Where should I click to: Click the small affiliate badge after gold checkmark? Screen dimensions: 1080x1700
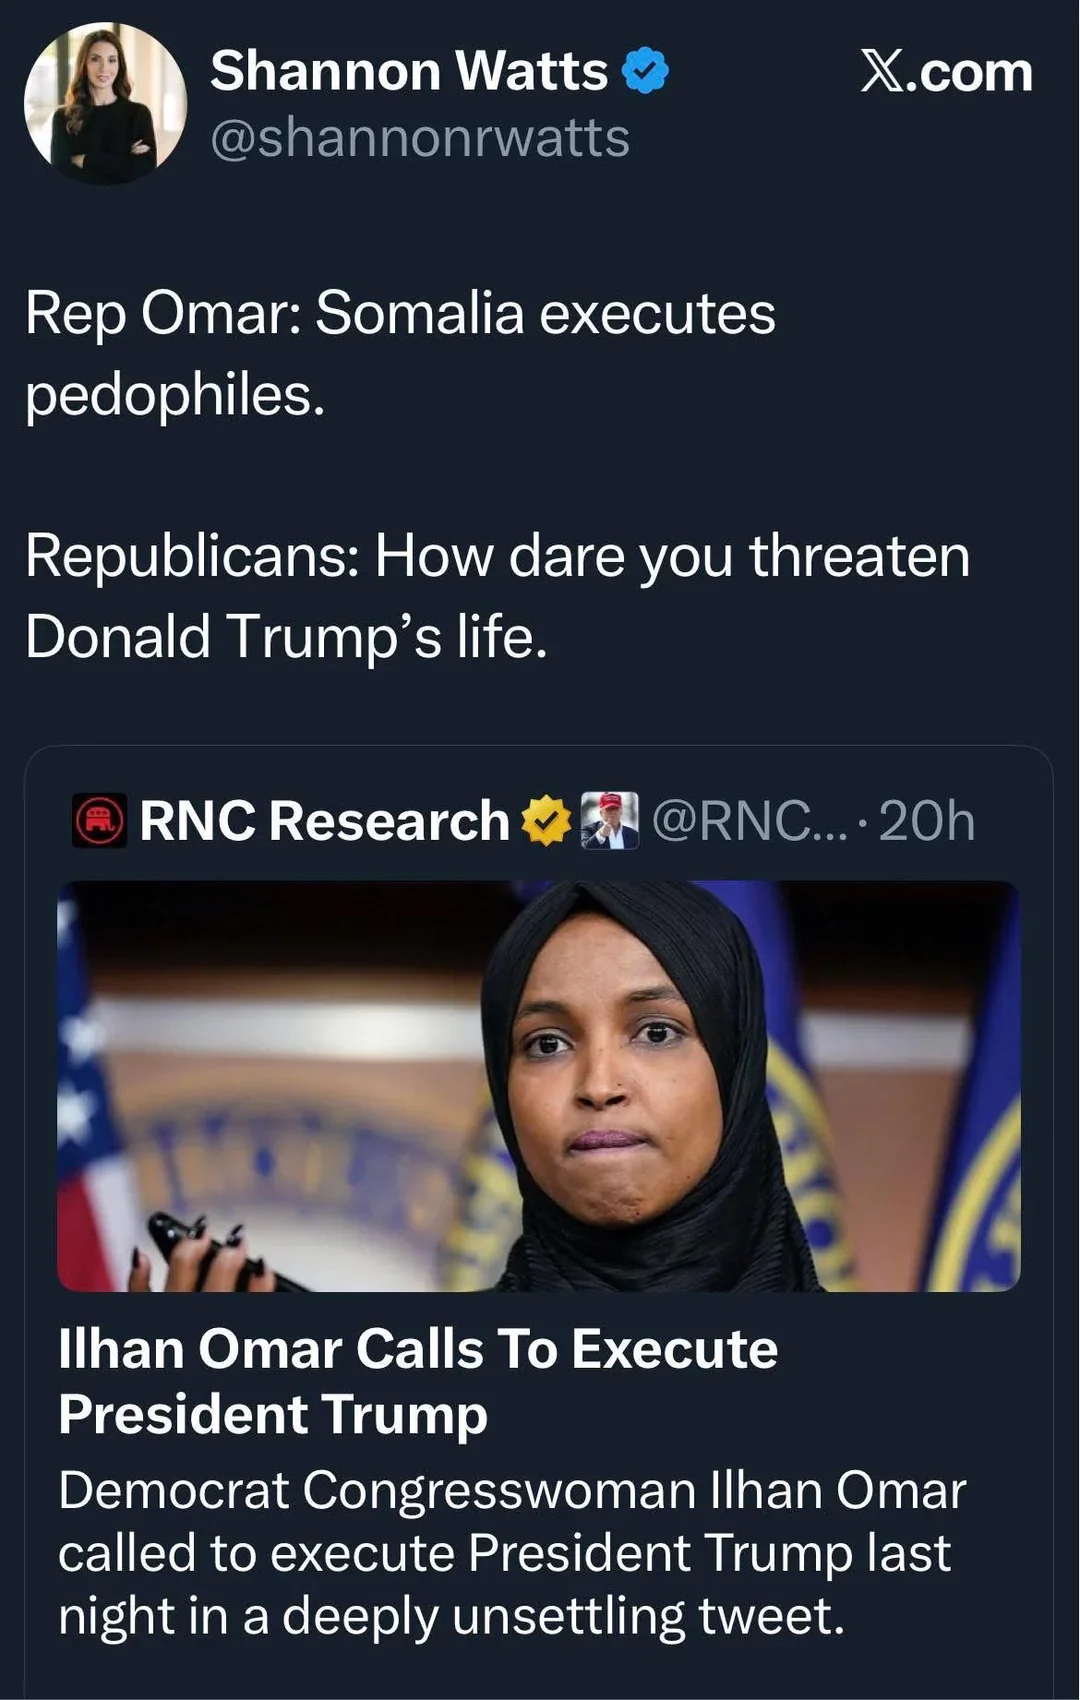click(610, 821)
